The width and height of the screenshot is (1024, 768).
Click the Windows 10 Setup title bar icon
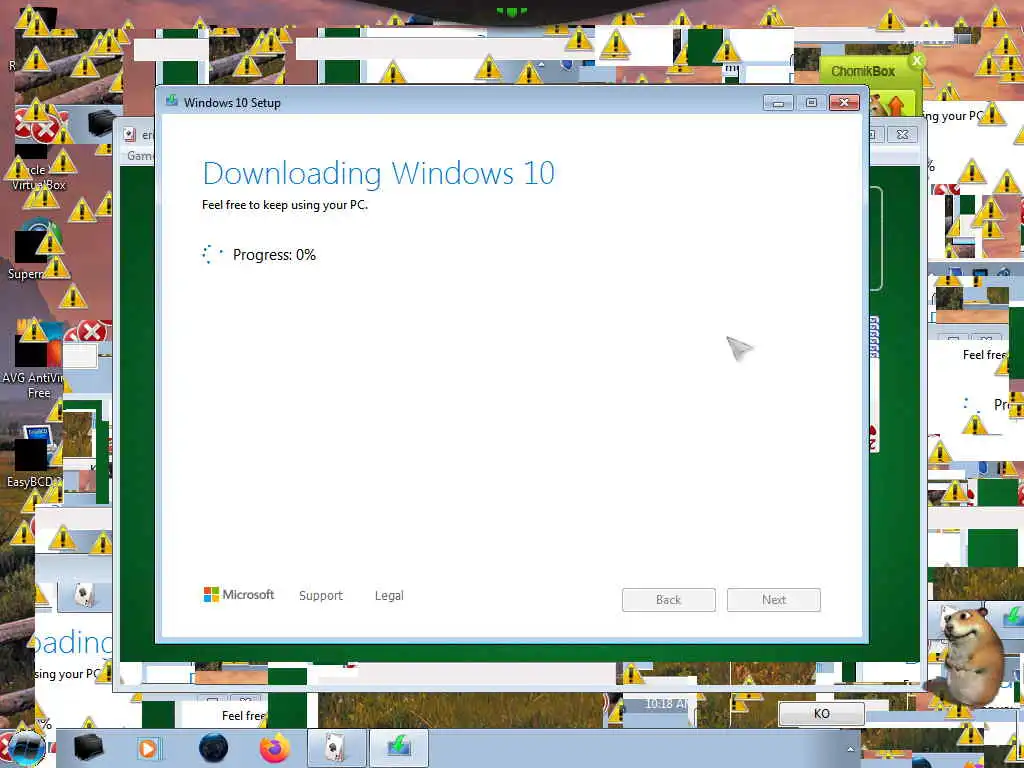point(172,101)
